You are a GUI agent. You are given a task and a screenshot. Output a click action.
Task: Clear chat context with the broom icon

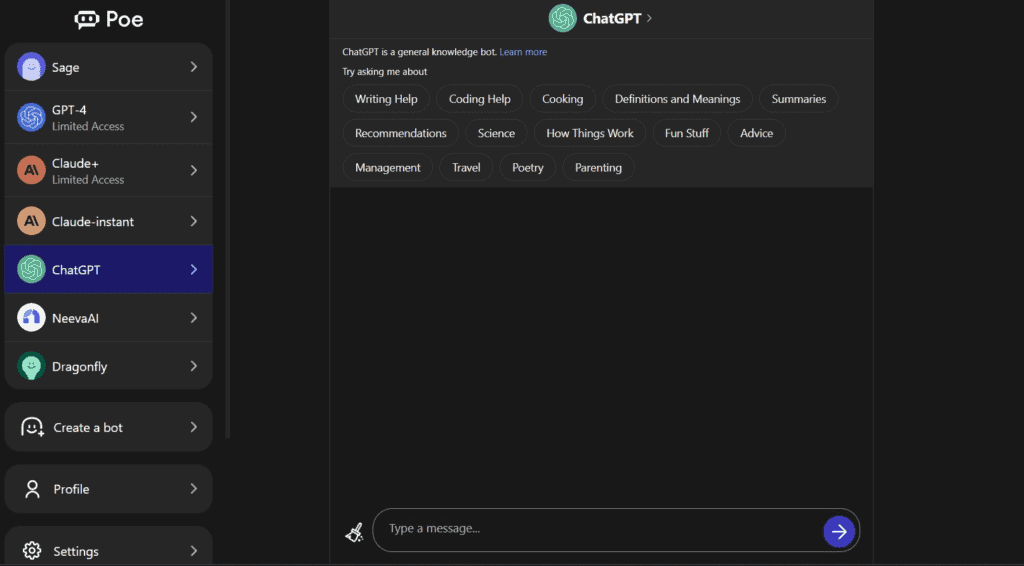tap(354, 532)
